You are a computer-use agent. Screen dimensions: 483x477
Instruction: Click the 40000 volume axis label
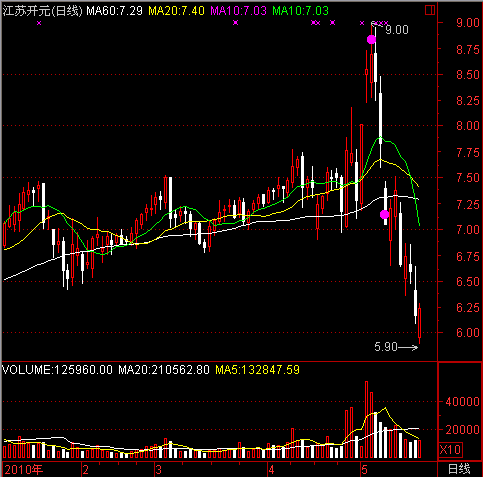coord(463,402)
